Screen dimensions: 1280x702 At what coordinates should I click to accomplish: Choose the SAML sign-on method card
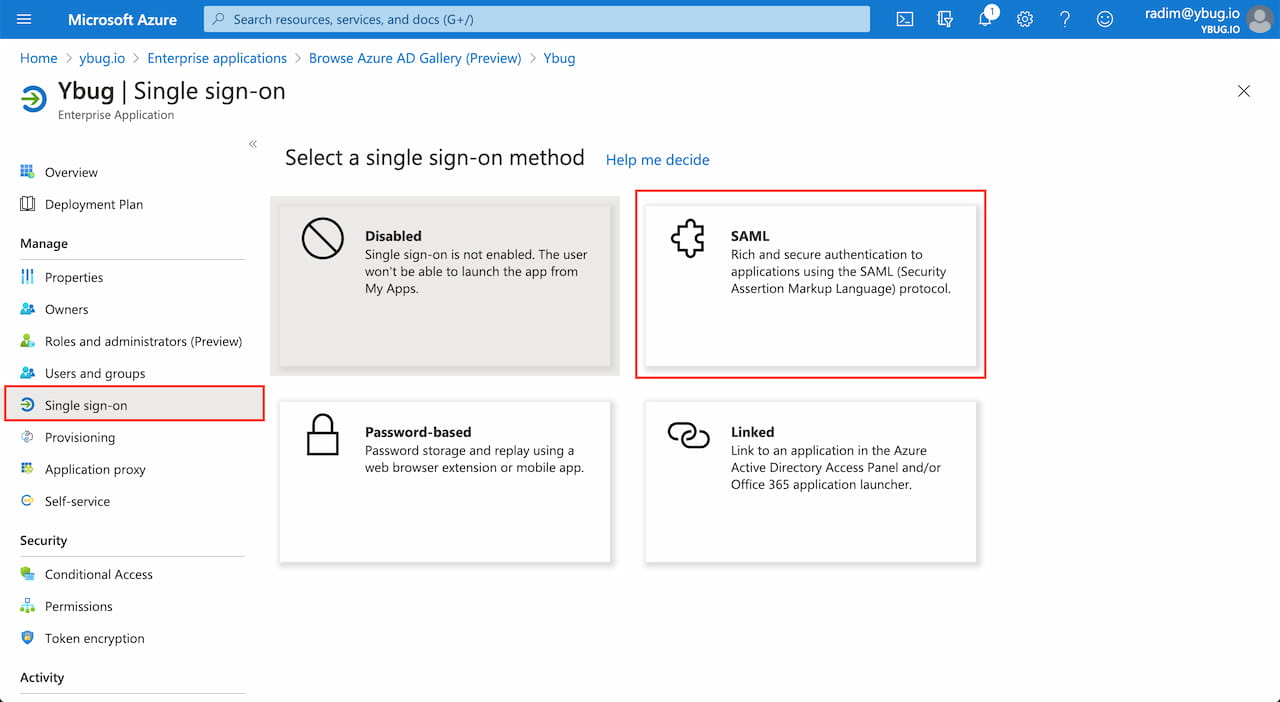(x=811, y=285)
